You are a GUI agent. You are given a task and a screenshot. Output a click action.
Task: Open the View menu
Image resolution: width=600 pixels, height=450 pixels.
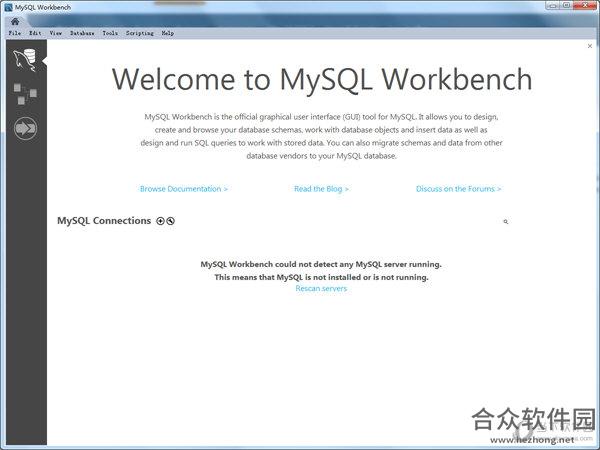click(56, 33)
